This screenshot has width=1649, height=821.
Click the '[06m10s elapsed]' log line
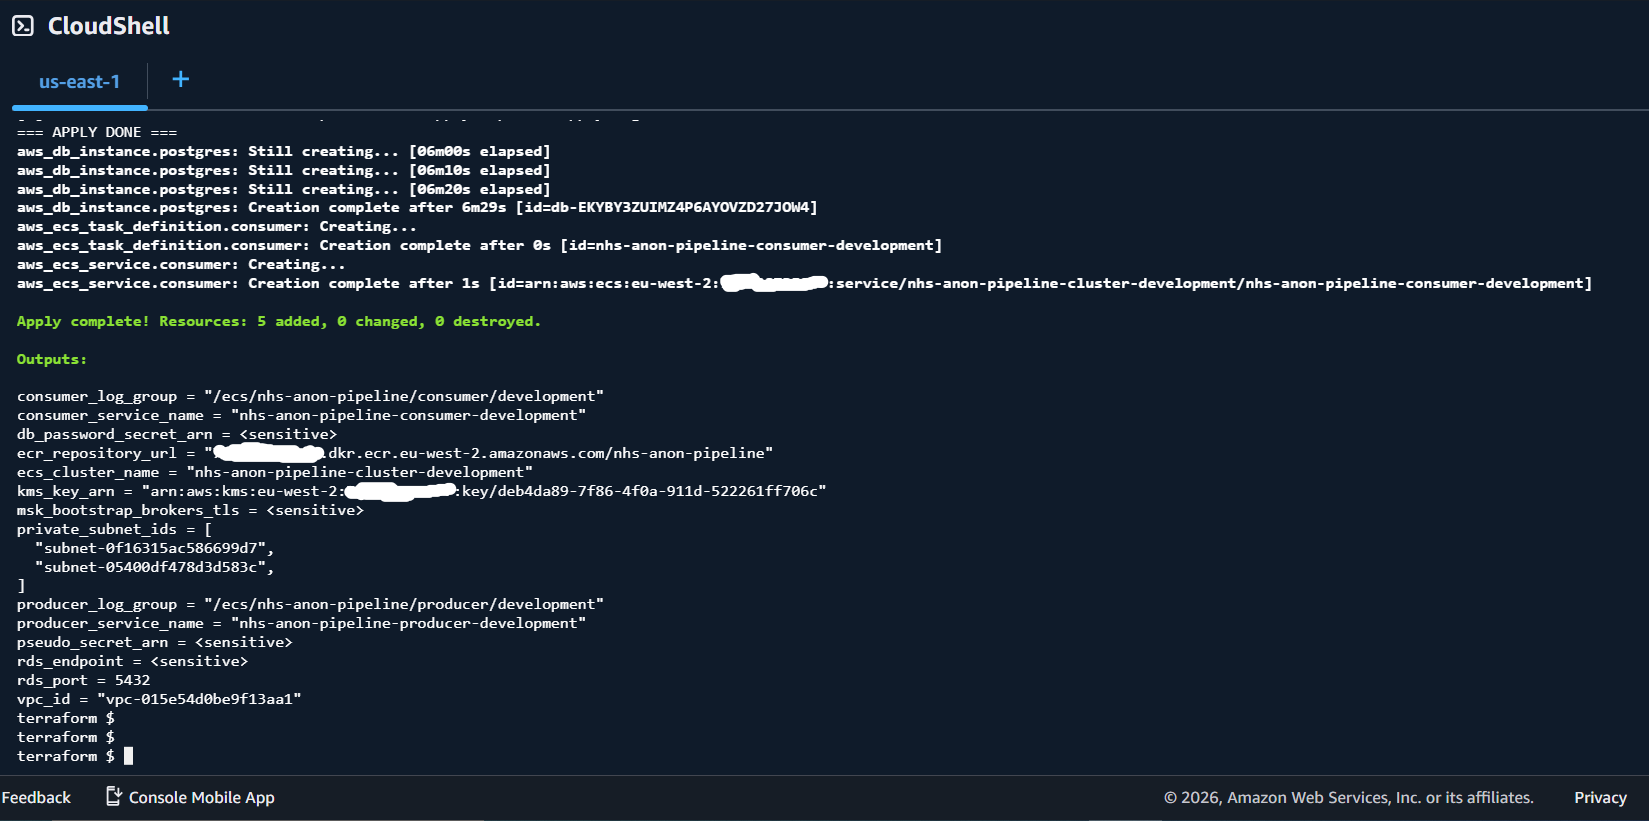283,170
